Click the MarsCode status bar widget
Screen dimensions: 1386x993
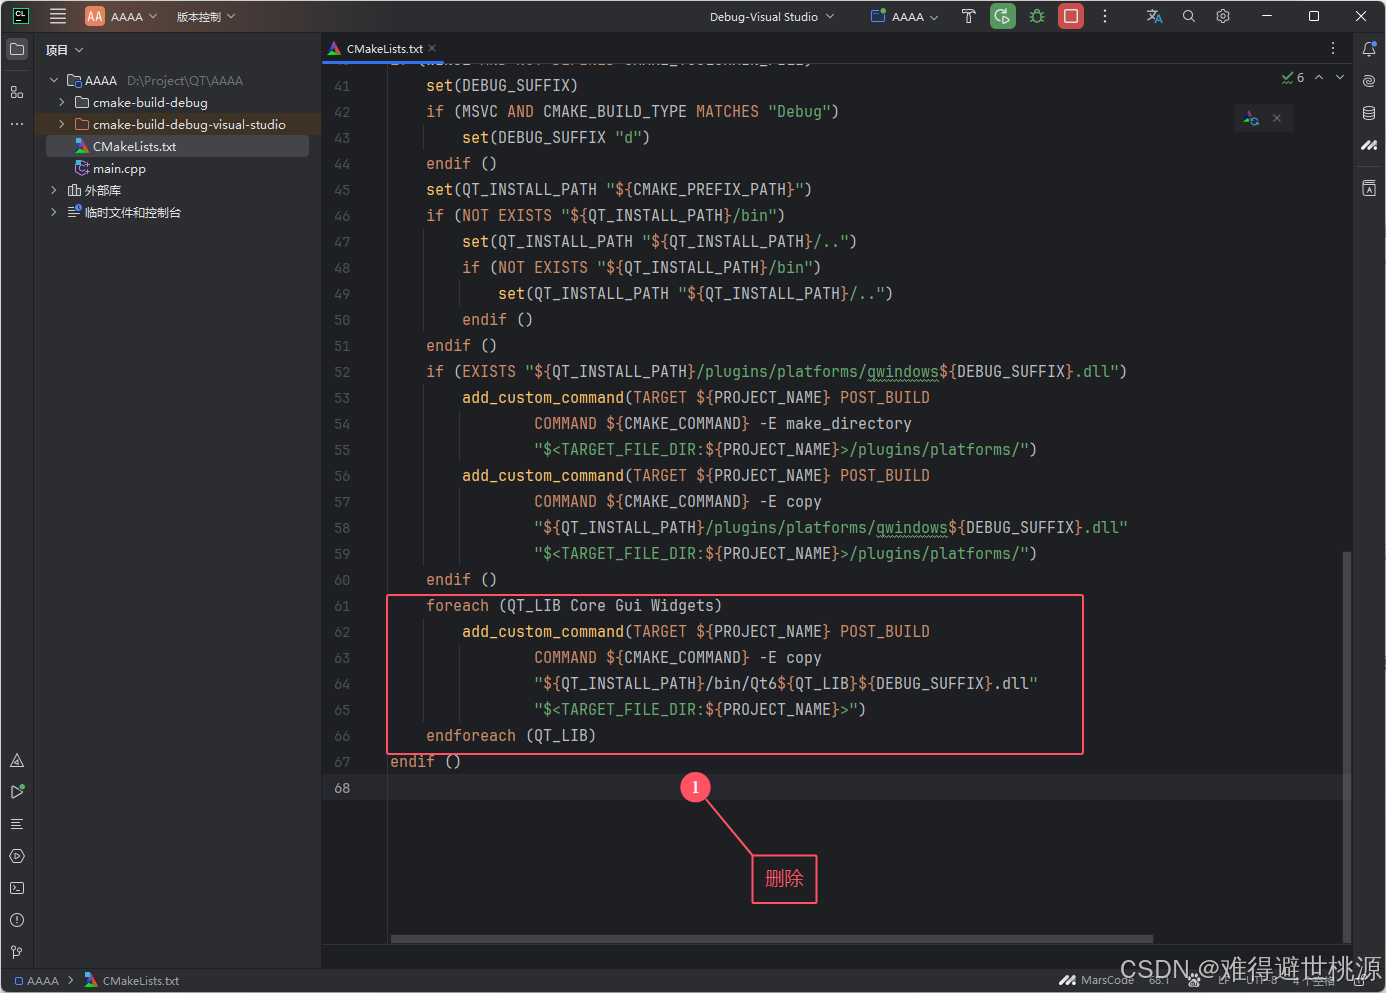[x=1097, y=980]
